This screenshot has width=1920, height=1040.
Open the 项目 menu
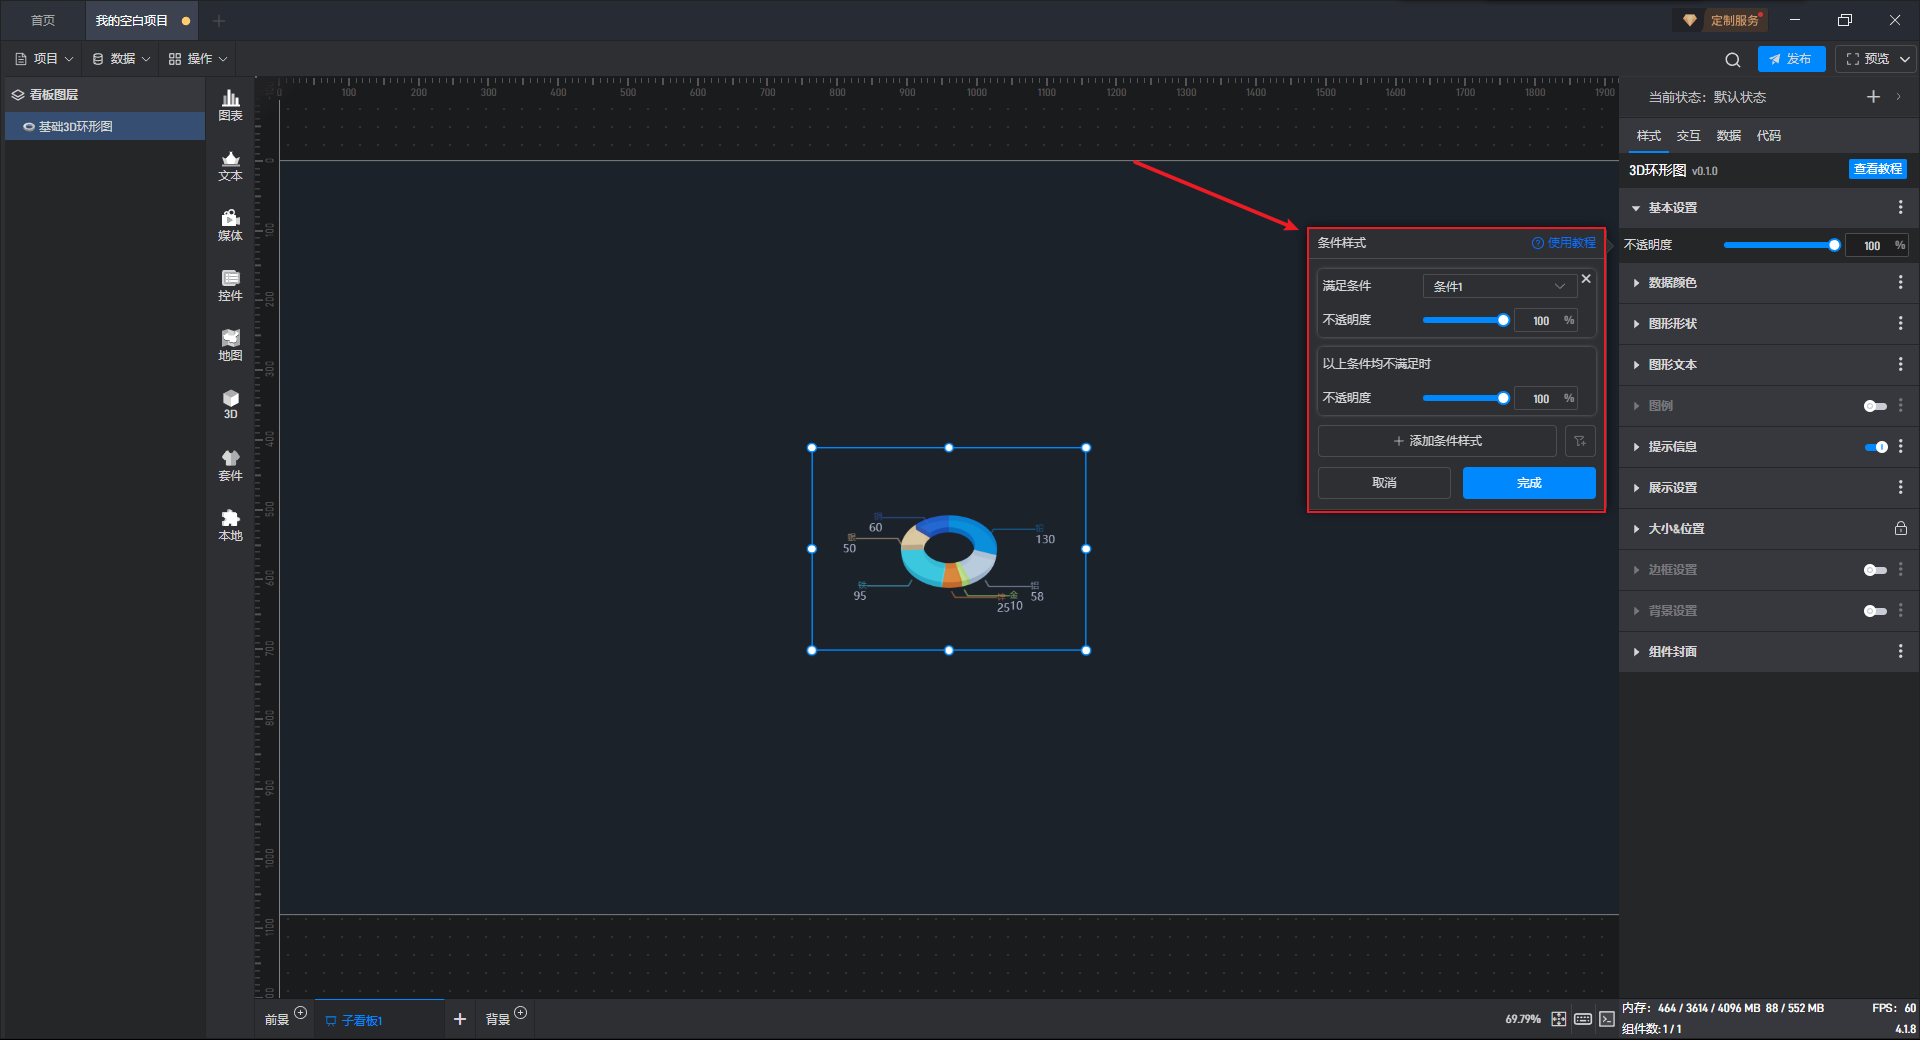click(x=45, y=59)
